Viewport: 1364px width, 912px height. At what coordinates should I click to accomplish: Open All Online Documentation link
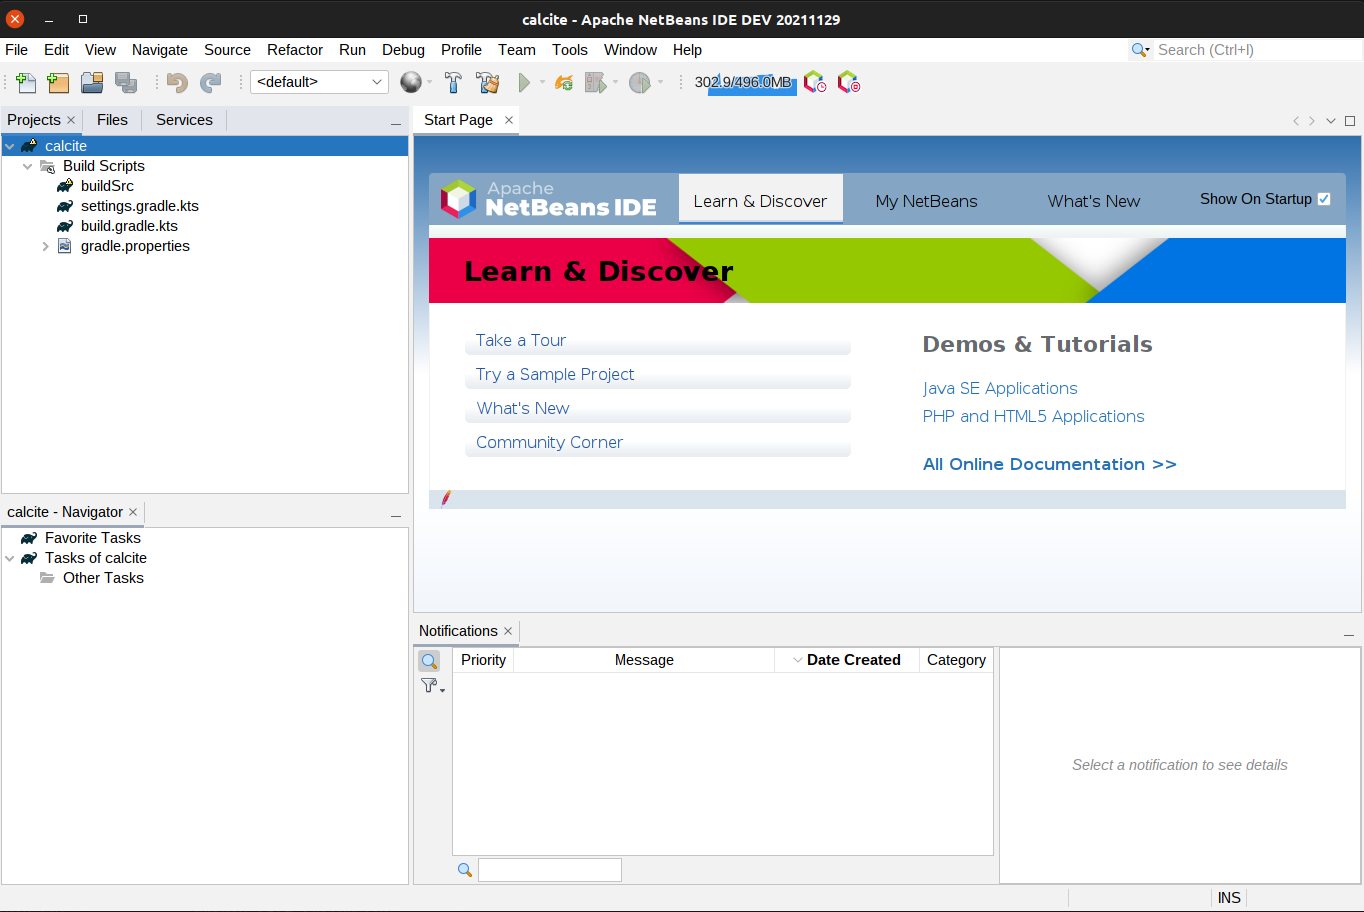pos(1049,464)
